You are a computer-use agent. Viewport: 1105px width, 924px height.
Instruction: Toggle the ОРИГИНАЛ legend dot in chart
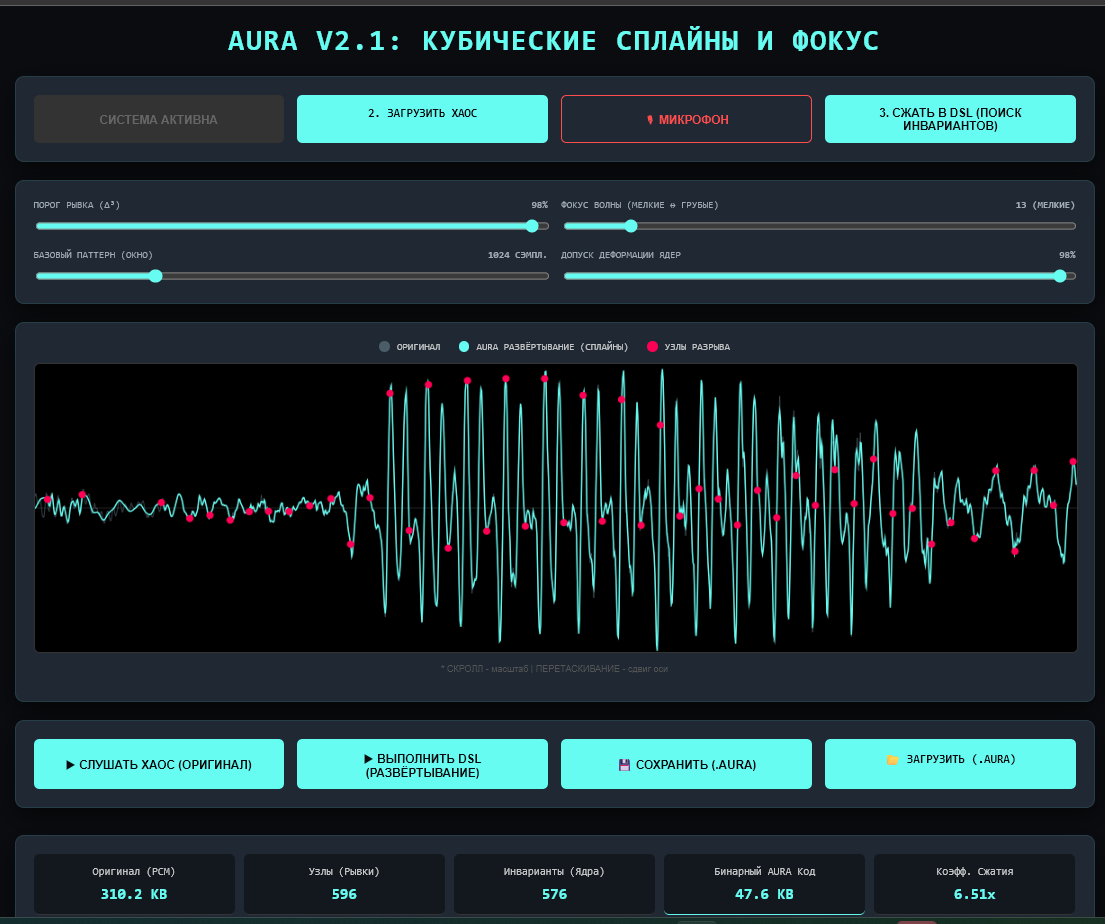[x=385, y=347]
